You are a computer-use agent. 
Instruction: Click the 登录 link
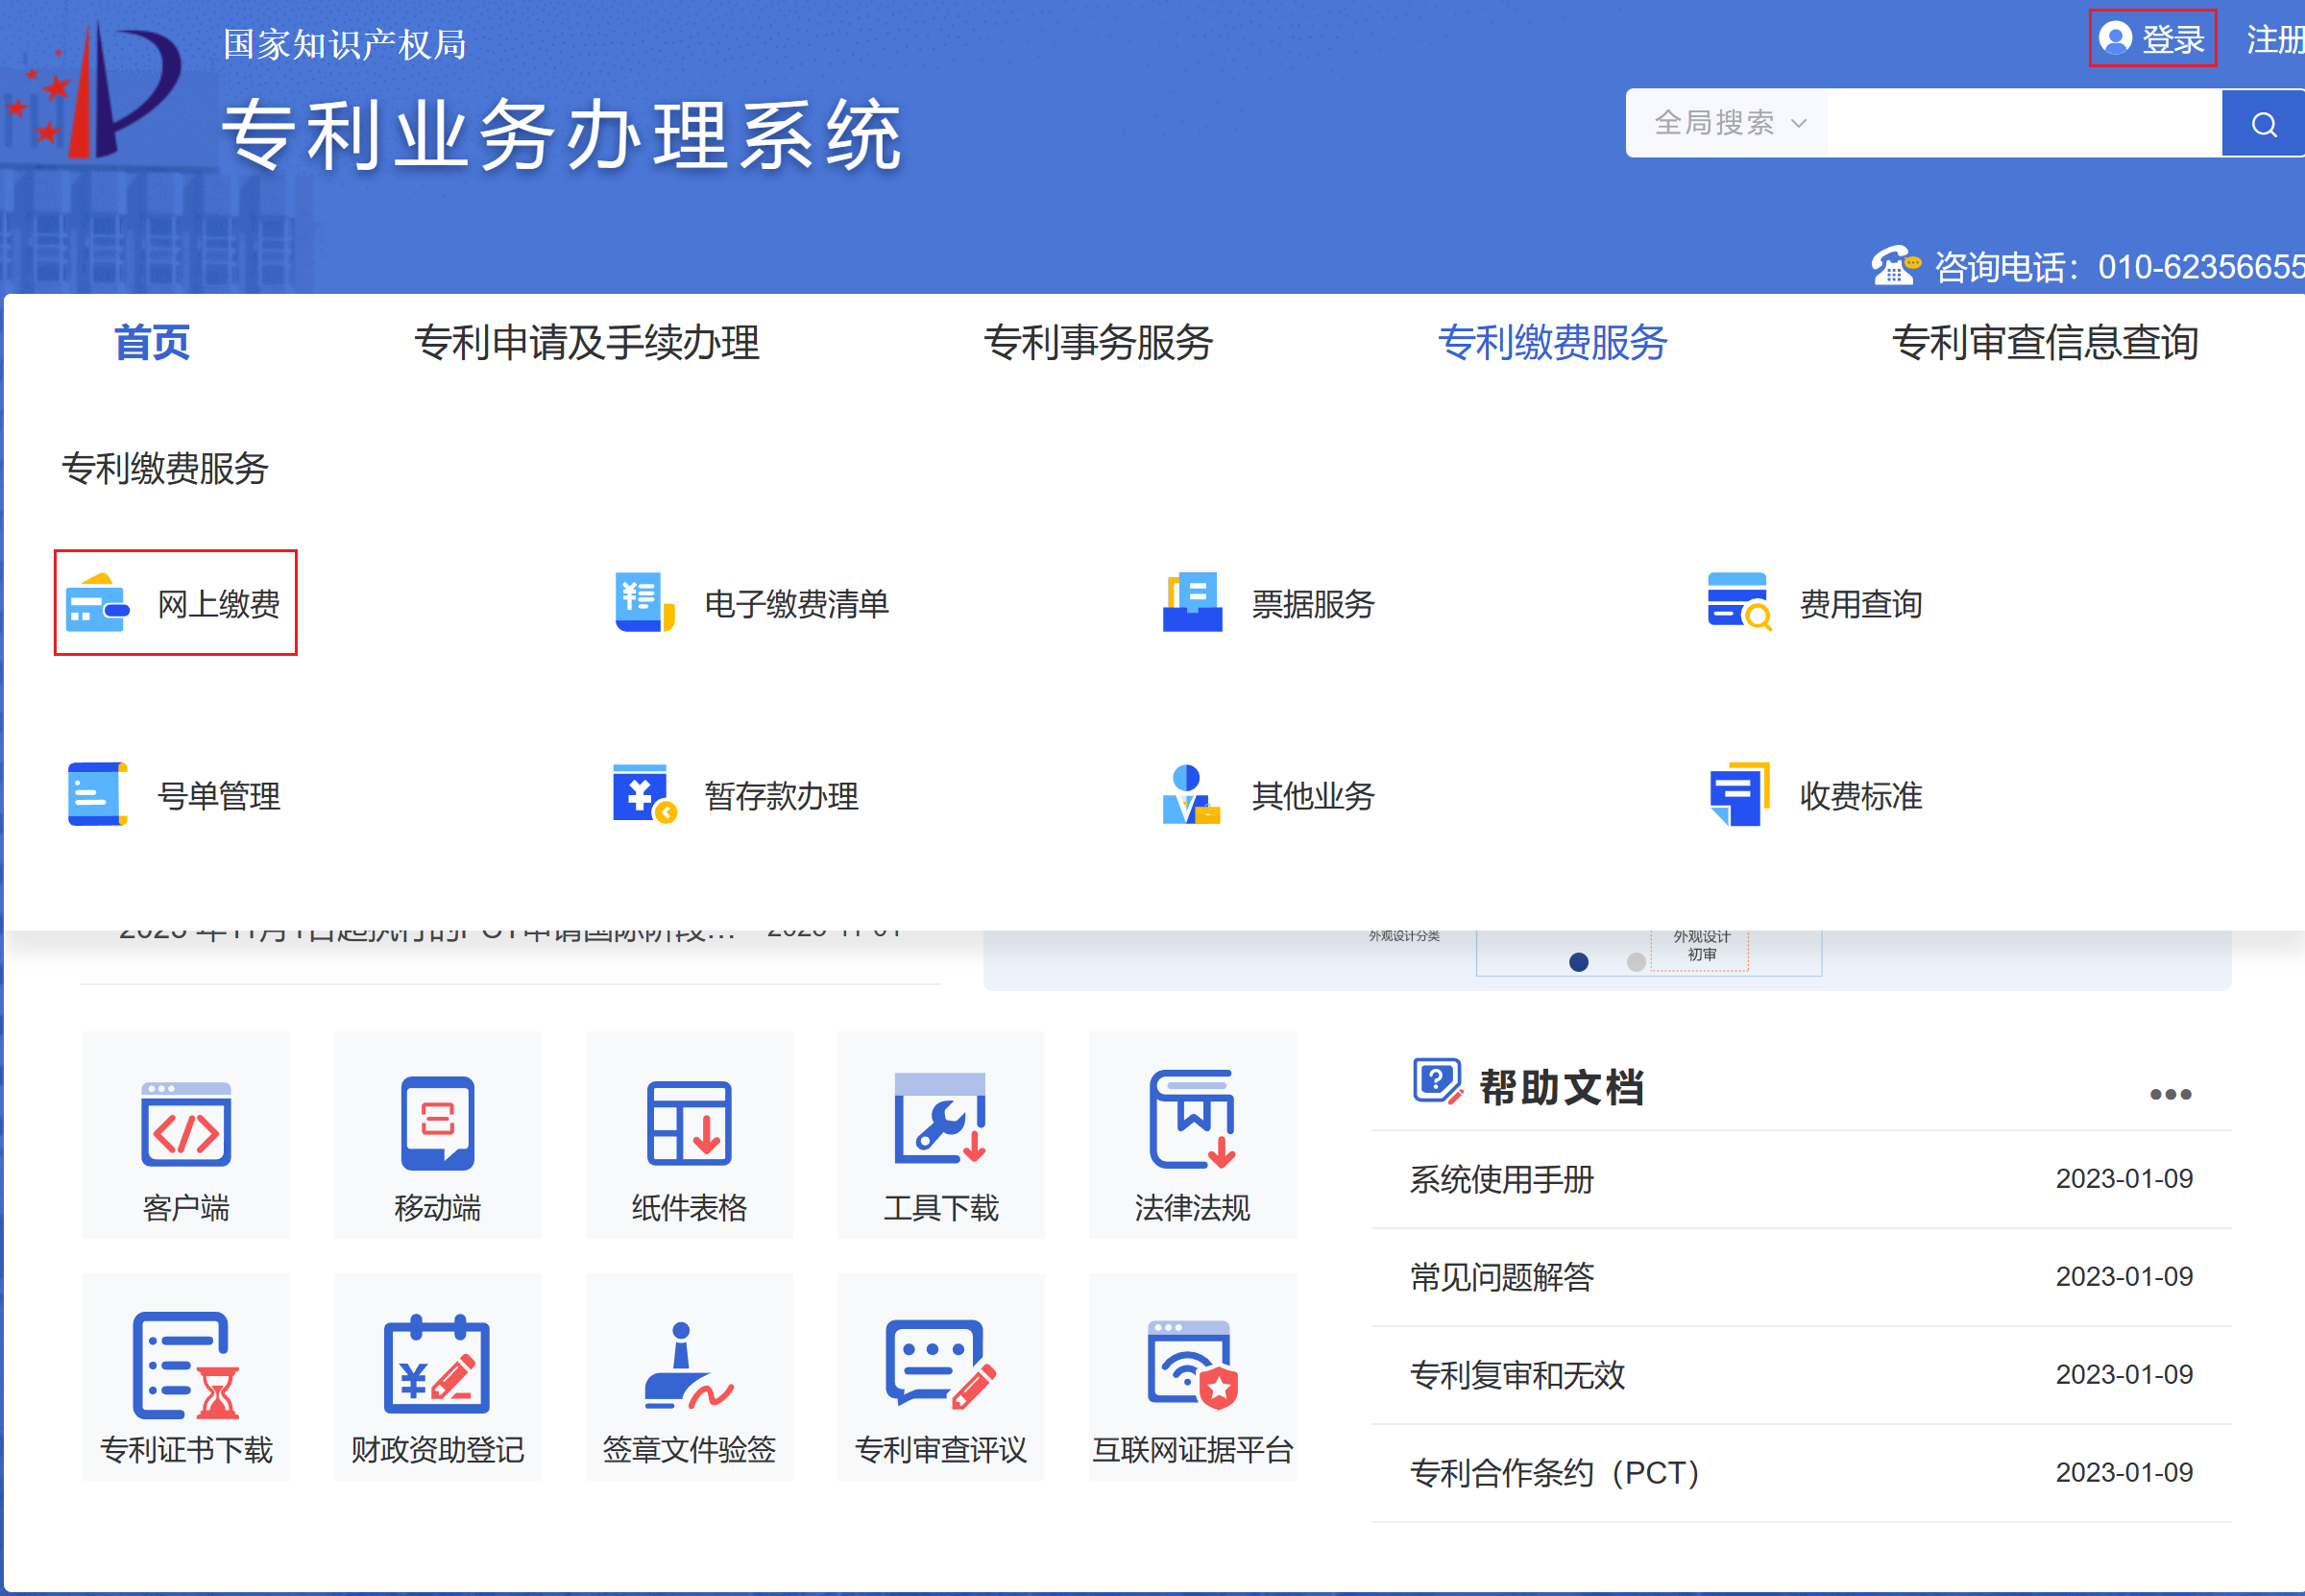click(2172, 39)
